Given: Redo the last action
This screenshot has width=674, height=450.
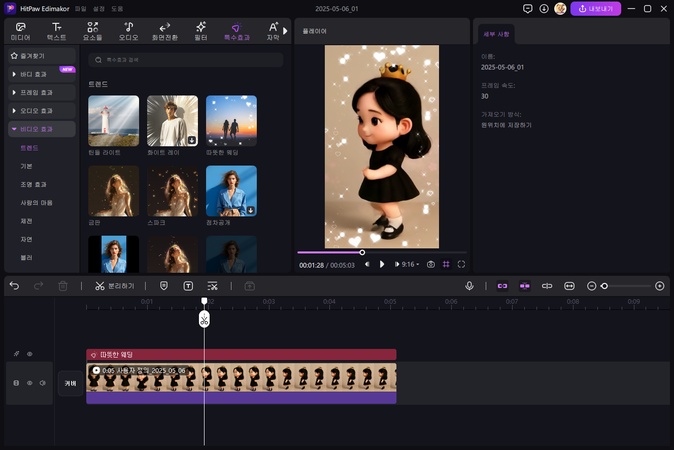Looking at the screenshot, I should pyautogui.click(x=38, y=286).
